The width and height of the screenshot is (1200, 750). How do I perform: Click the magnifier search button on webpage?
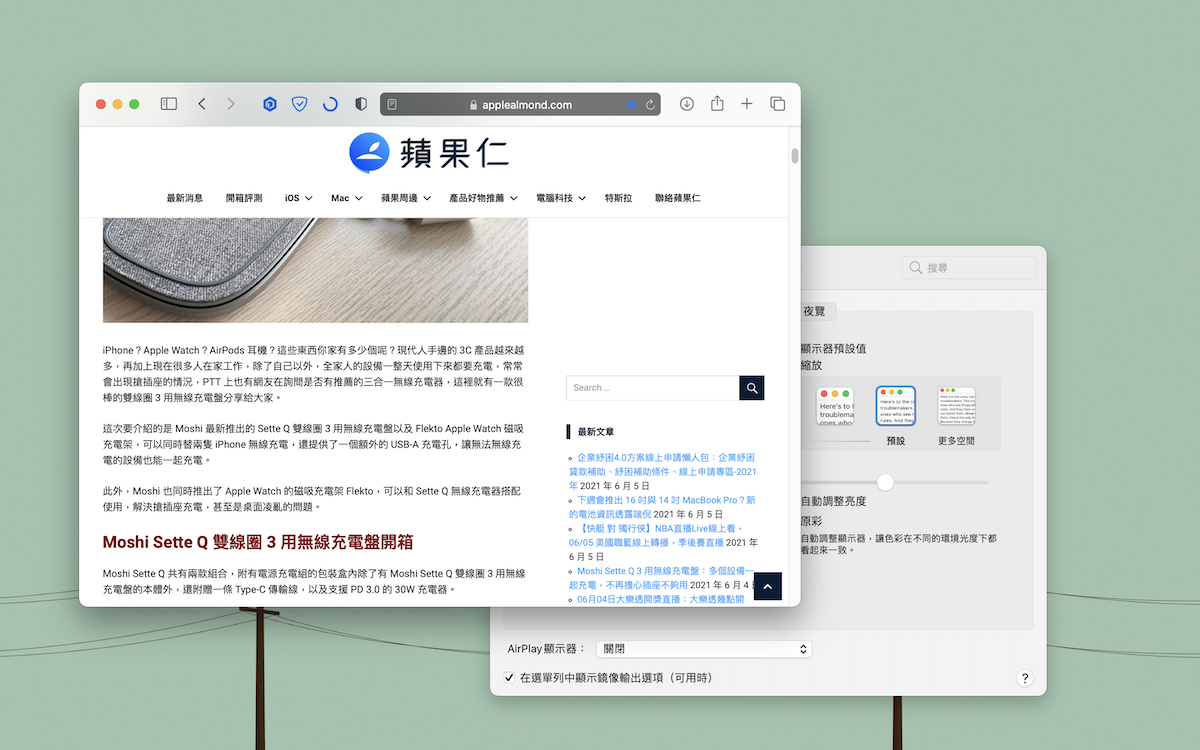[x=752, y=388]
